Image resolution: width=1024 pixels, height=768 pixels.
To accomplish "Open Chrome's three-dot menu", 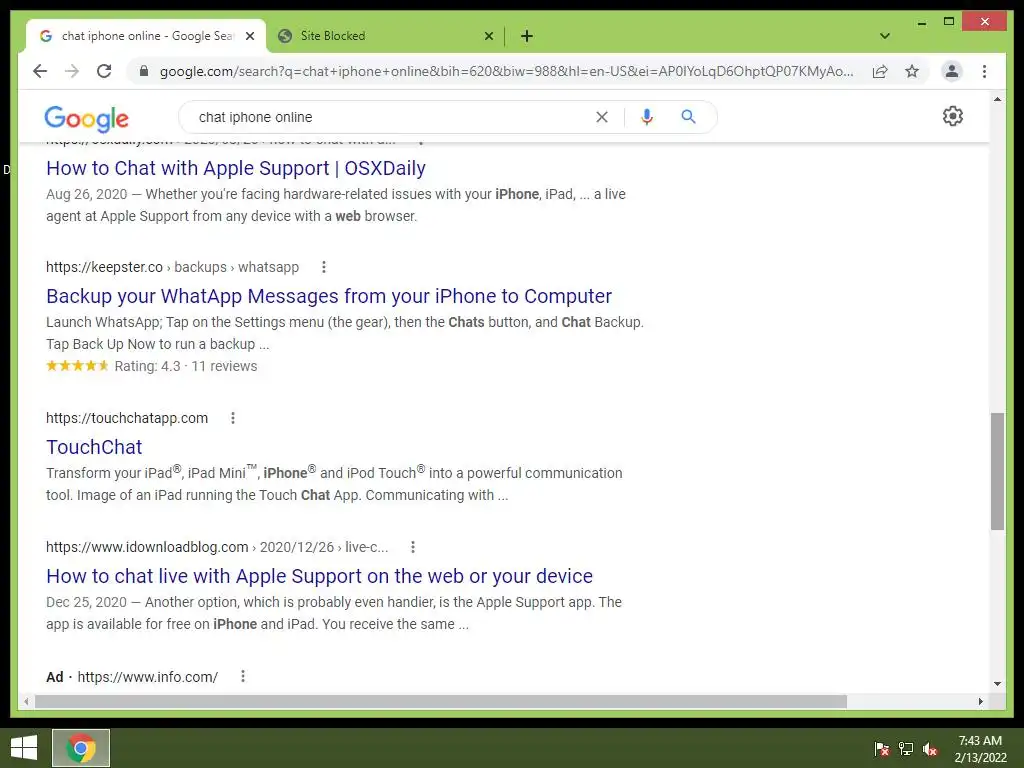I will click(984, 71).
